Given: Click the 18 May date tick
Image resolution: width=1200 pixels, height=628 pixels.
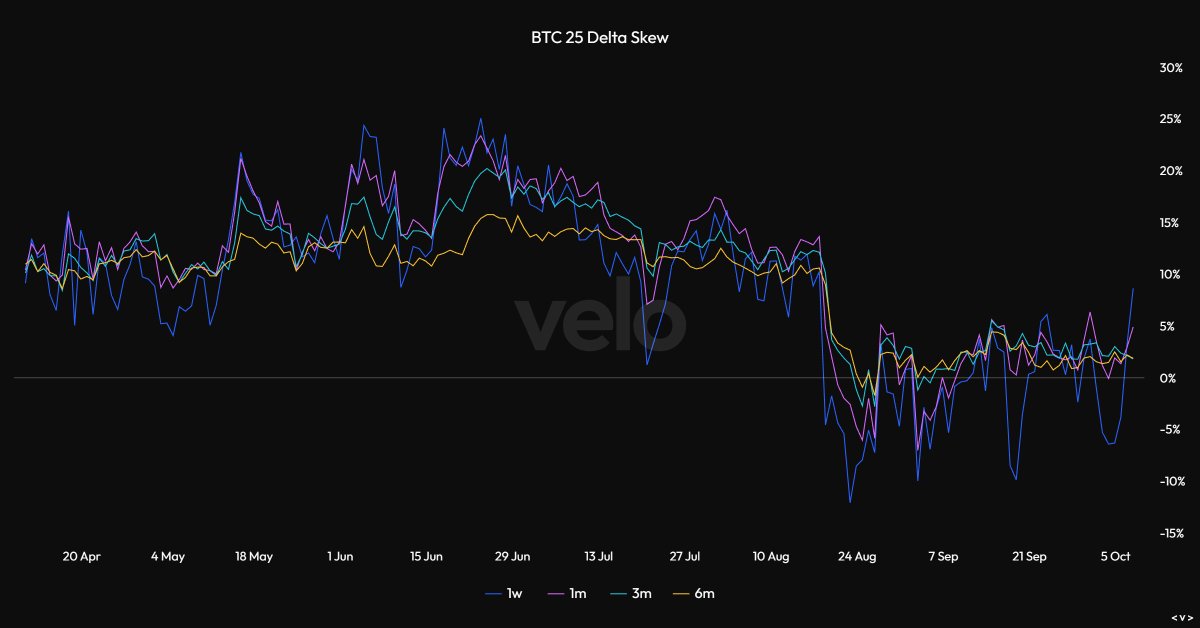Looking at the screenshot, I should click(x=254, y=557).
